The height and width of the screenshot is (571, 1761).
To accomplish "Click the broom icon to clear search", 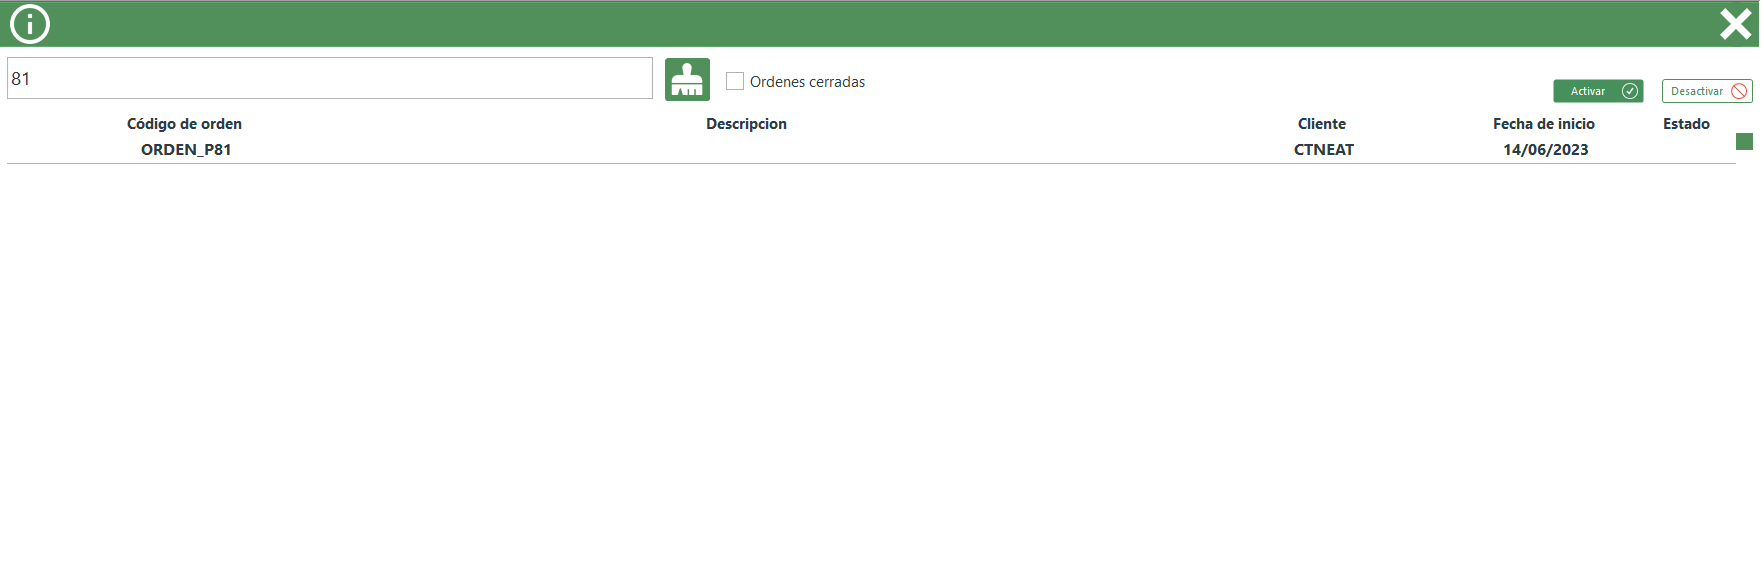I will pyautogui.click(x=687, y=79).
